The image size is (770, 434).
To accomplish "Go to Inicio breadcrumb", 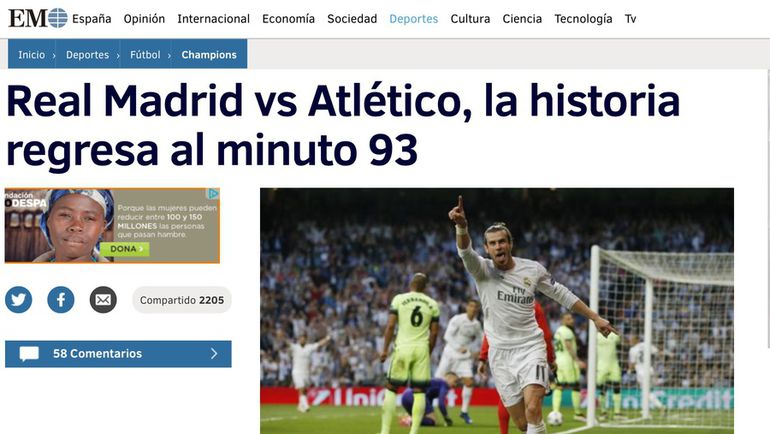I will (31, 54).
